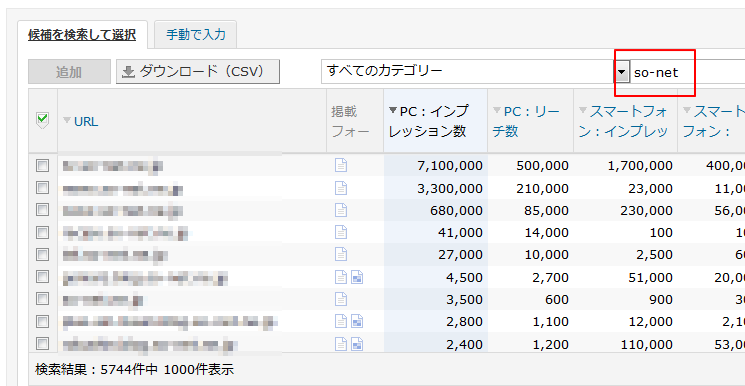Click the text format icon in 7,100,000 row
This screenshot has width=745, height=386.
341,165
